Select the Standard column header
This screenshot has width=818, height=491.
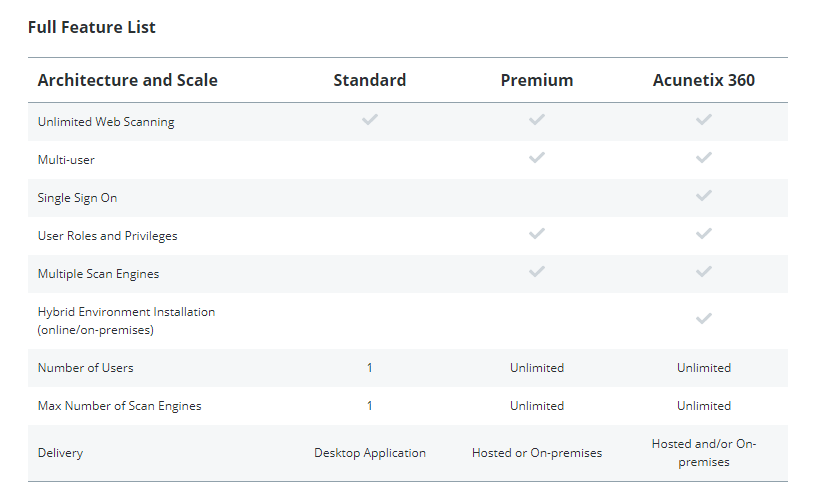pyautogui.click(x=369, y=80)
